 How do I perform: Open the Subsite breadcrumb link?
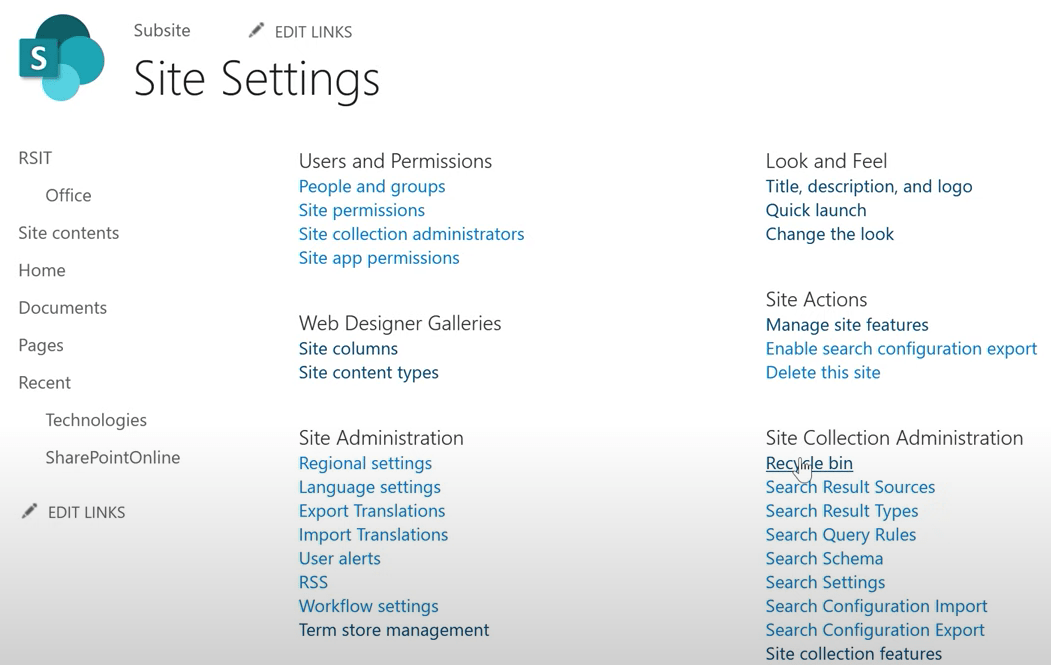(x=162, y=30)
